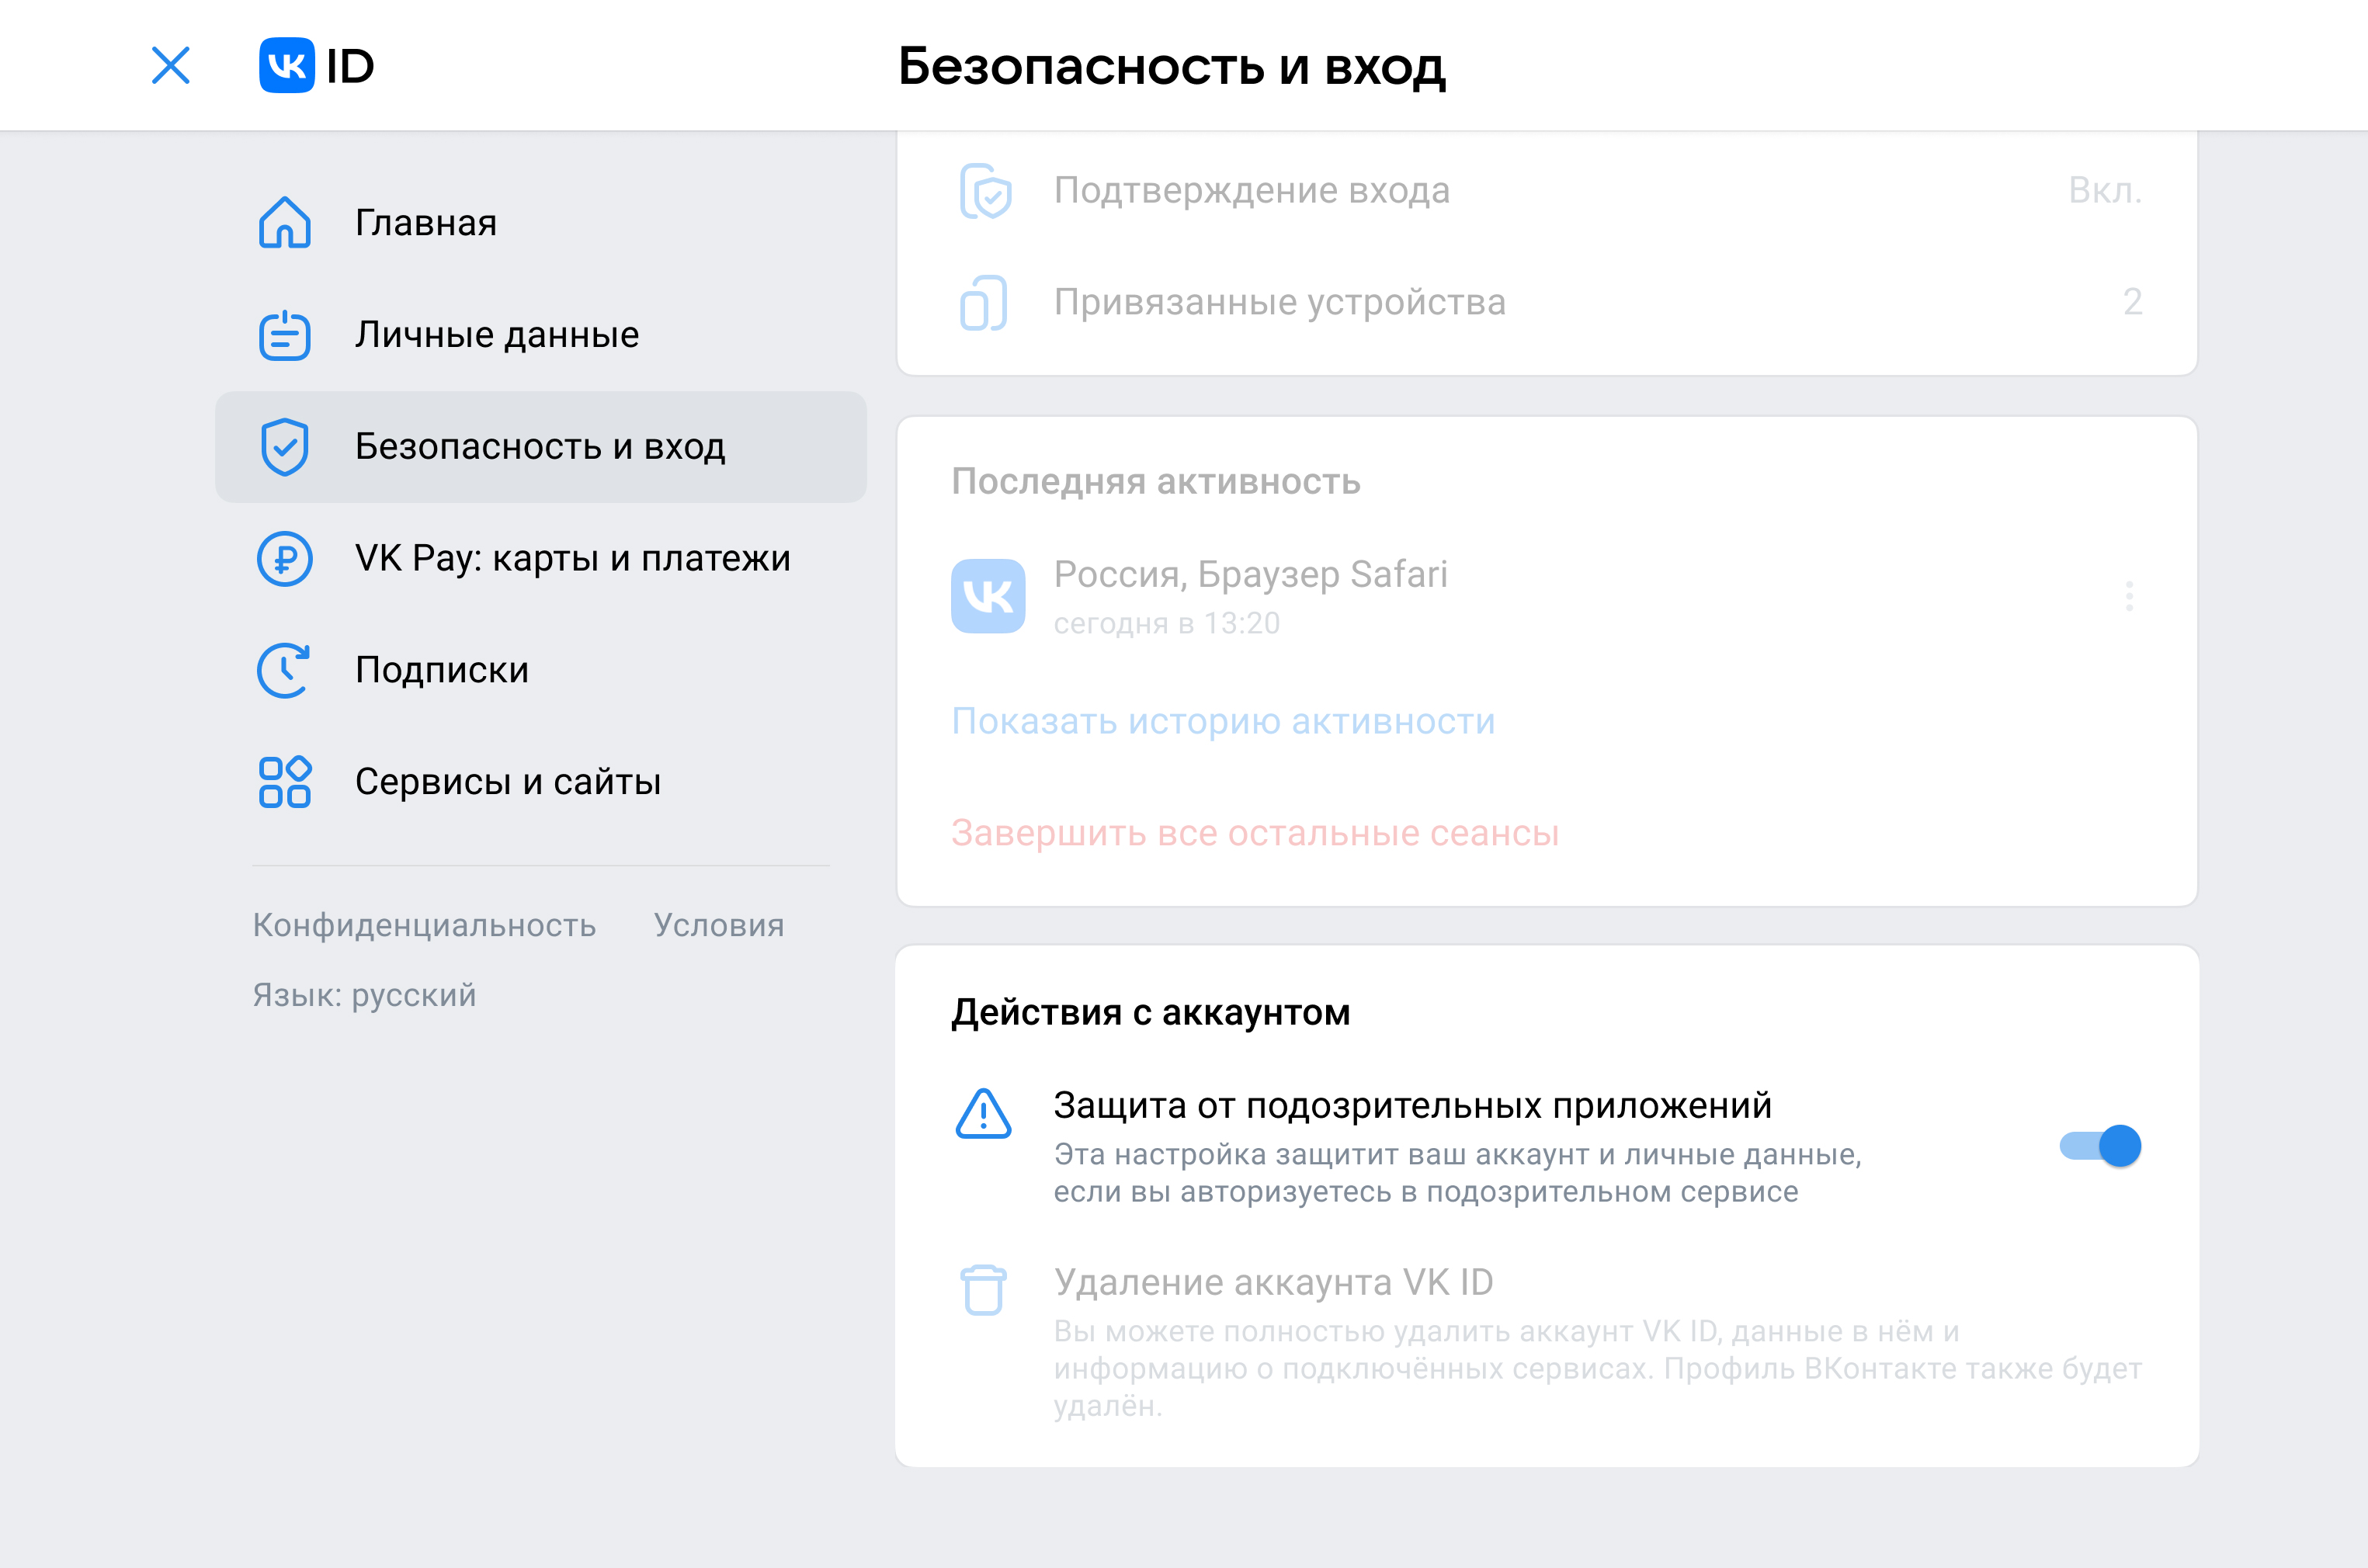Open Сервисы и сайты section
Viewport: 2368px width, 1568px height.
541,782
